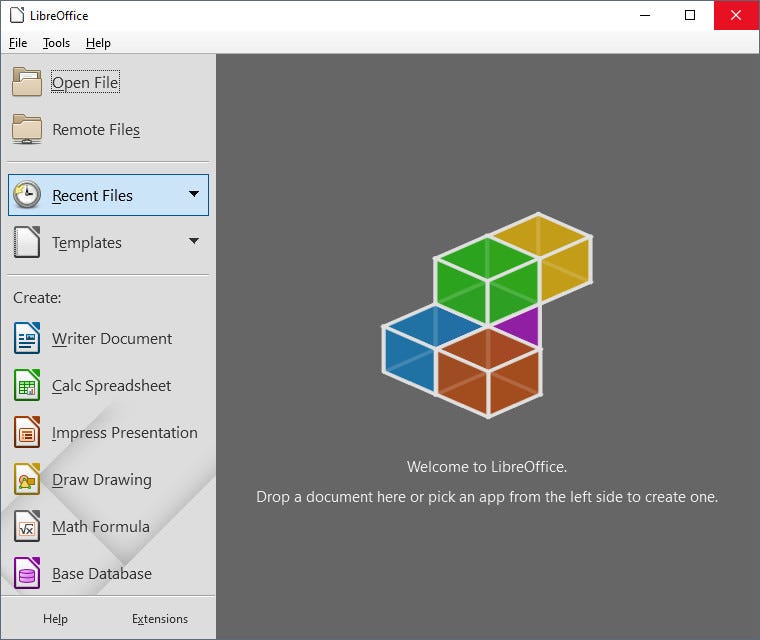Viewport: 760px width, 640px height.
Task: Click the Help button at sidebar bottom
Action: [x=55, y=619]
